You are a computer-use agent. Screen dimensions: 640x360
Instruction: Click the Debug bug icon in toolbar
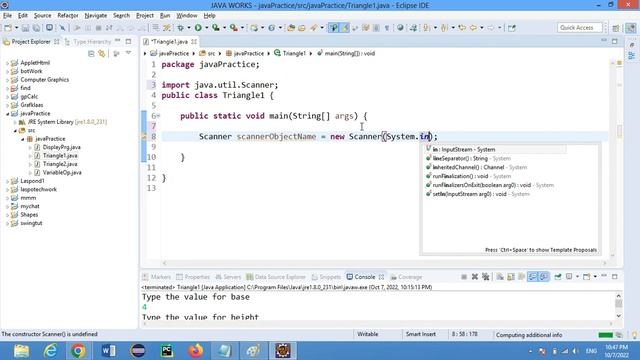click(x=180, y=28)
